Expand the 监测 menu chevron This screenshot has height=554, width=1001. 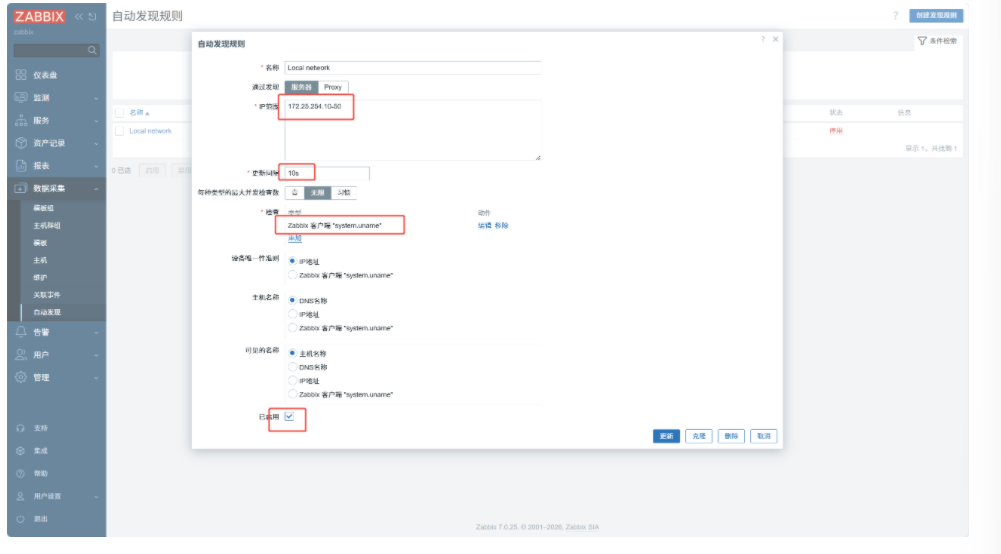[x=96, y=98]
